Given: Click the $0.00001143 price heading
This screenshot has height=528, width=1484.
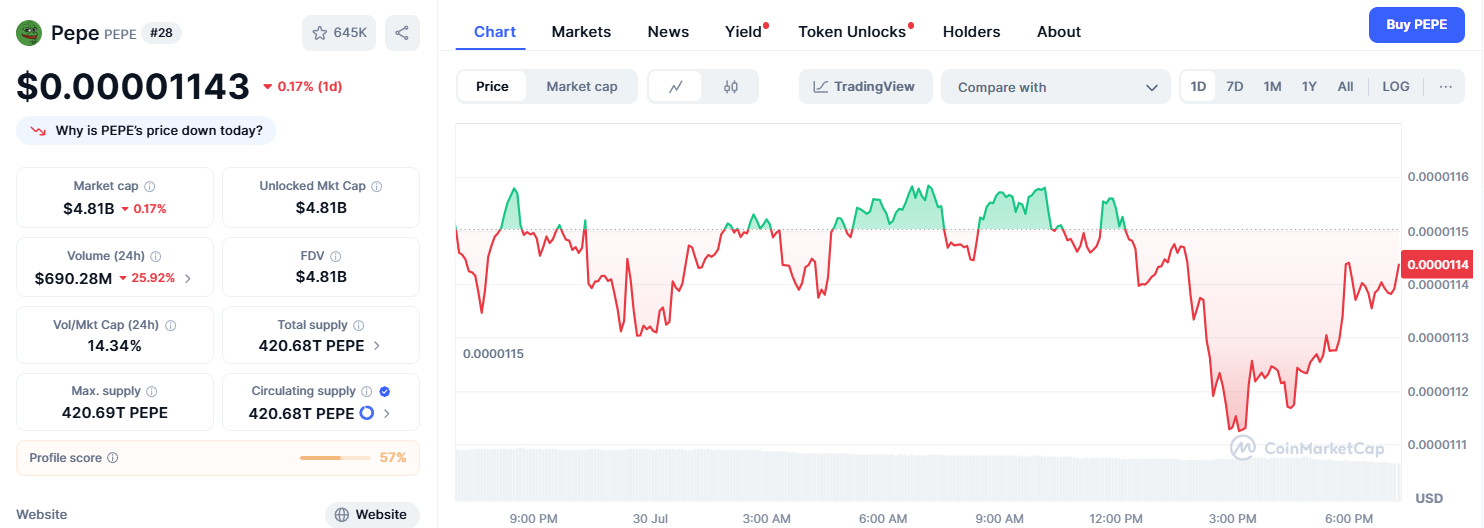Looking at the screenshot, I should 133,86.
